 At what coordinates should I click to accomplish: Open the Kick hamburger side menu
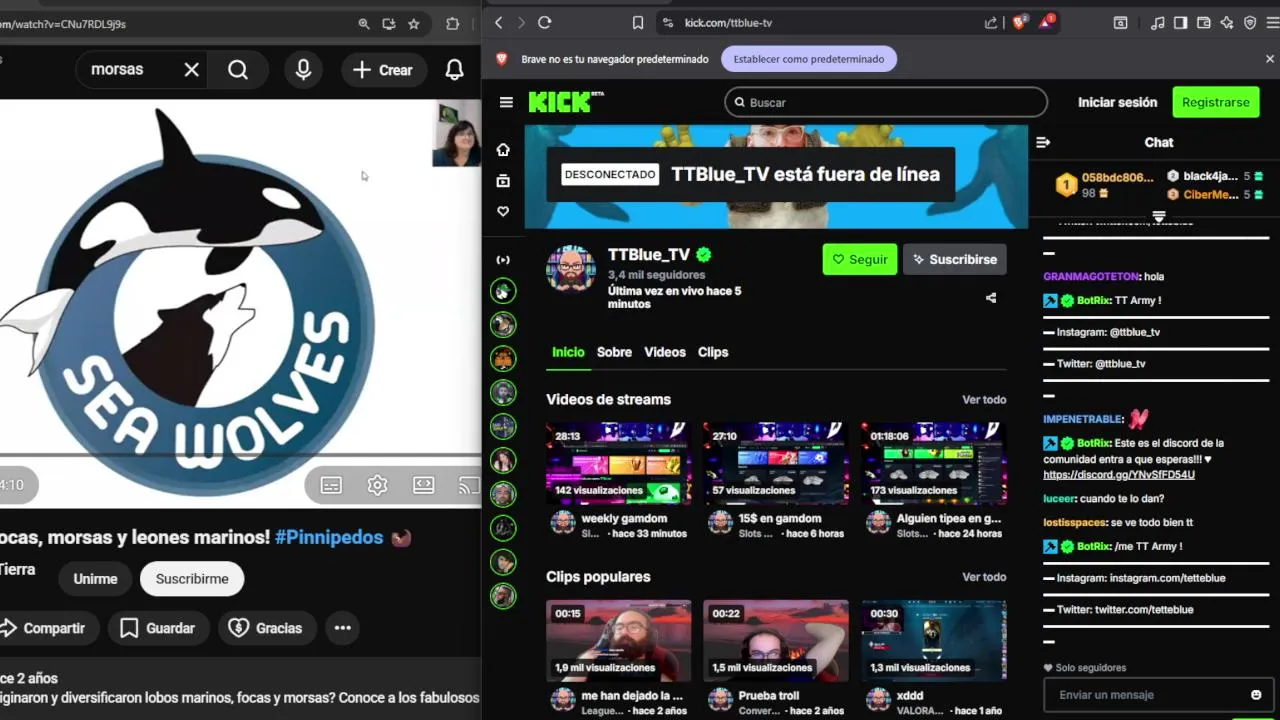506,102
